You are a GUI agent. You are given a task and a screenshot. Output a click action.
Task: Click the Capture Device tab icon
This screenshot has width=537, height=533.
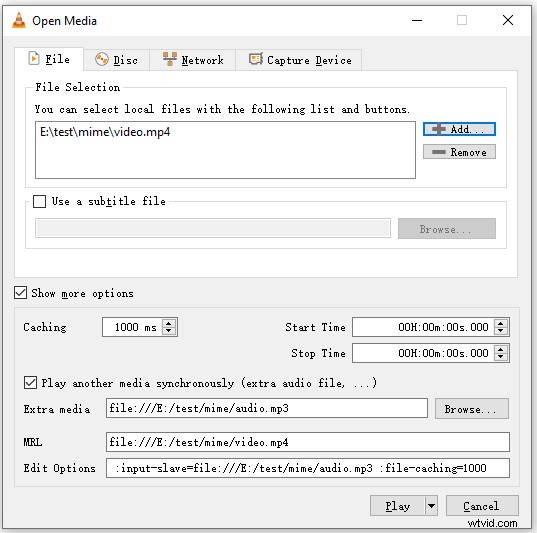click(x=255, y=59)
